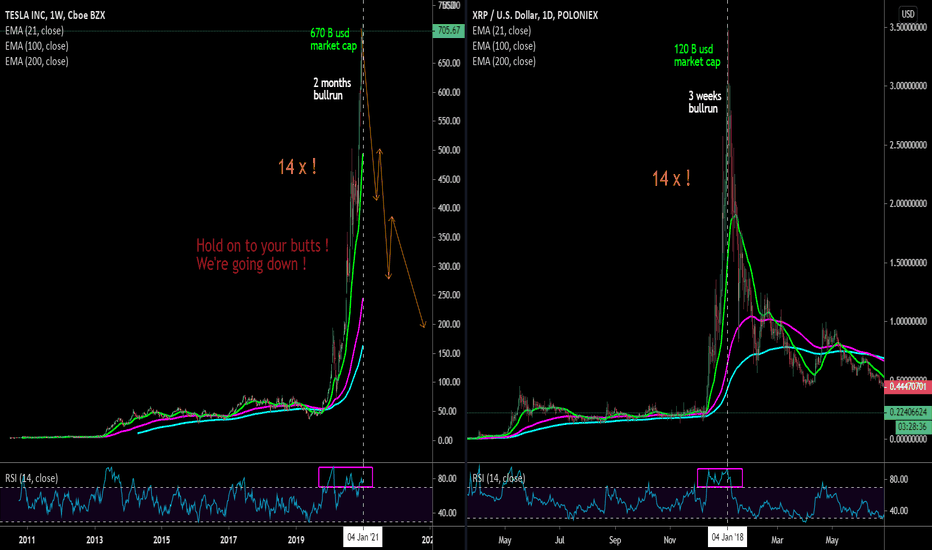Click RSI (14, close) label under XRP chart
932x550 pixels.
tap(499, 478)
